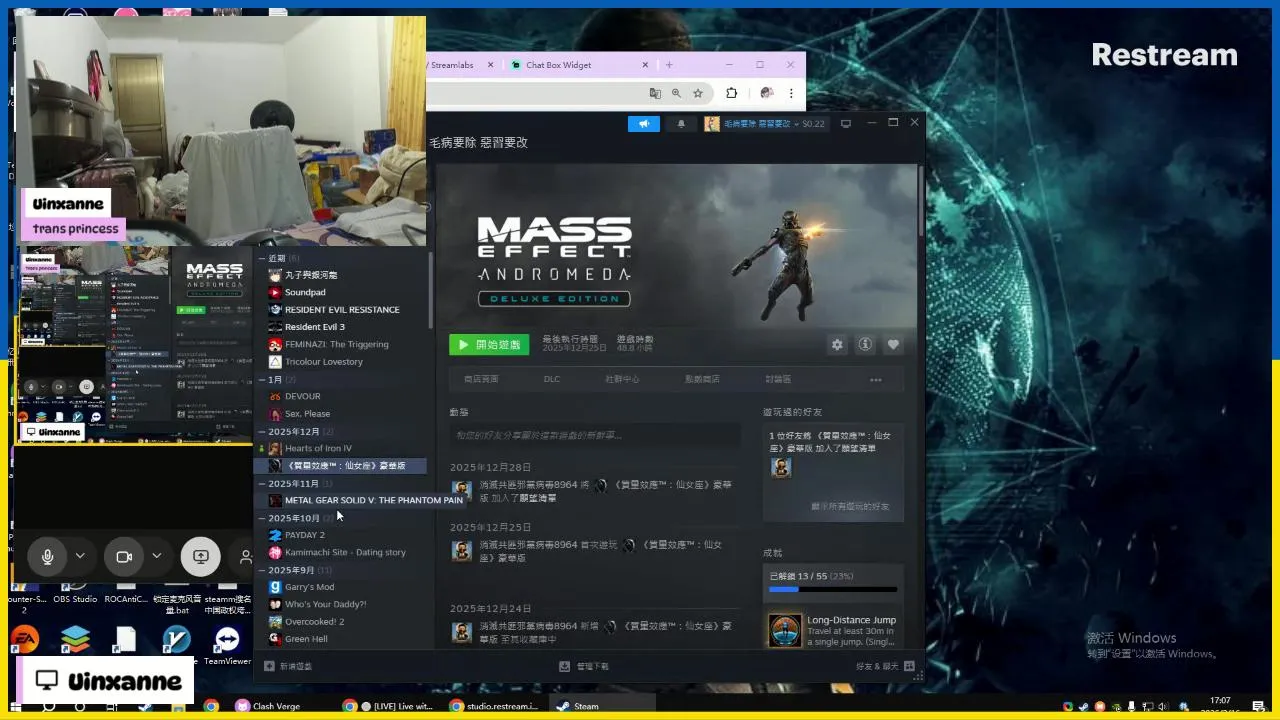Image resolution: width=1280 pixels, height=720 pixels.
Task: Toggle screen share button in Restream
Action: pyautogui.click(x=200, y=556)
